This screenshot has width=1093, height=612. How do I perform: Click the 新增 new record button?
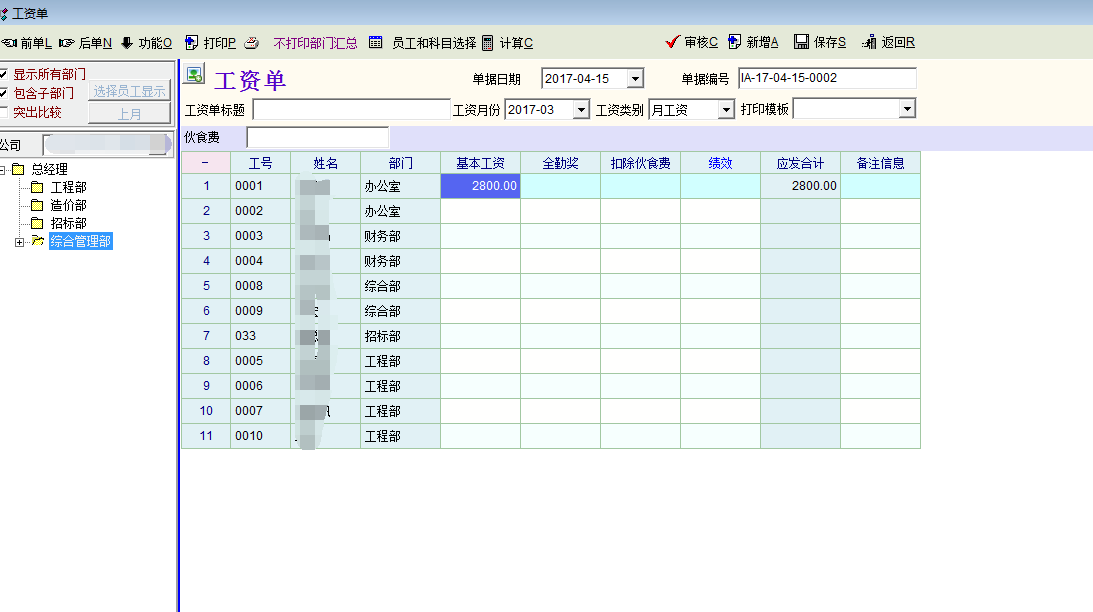tap(735, 42)
